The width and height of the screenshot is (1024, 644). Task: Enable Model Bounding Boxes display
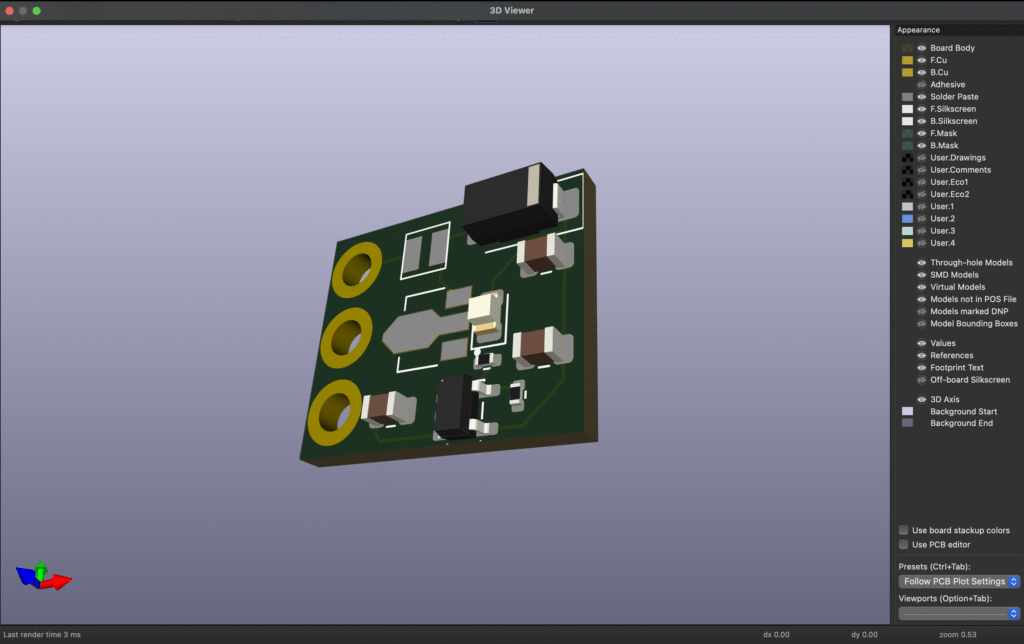[921, 324]
